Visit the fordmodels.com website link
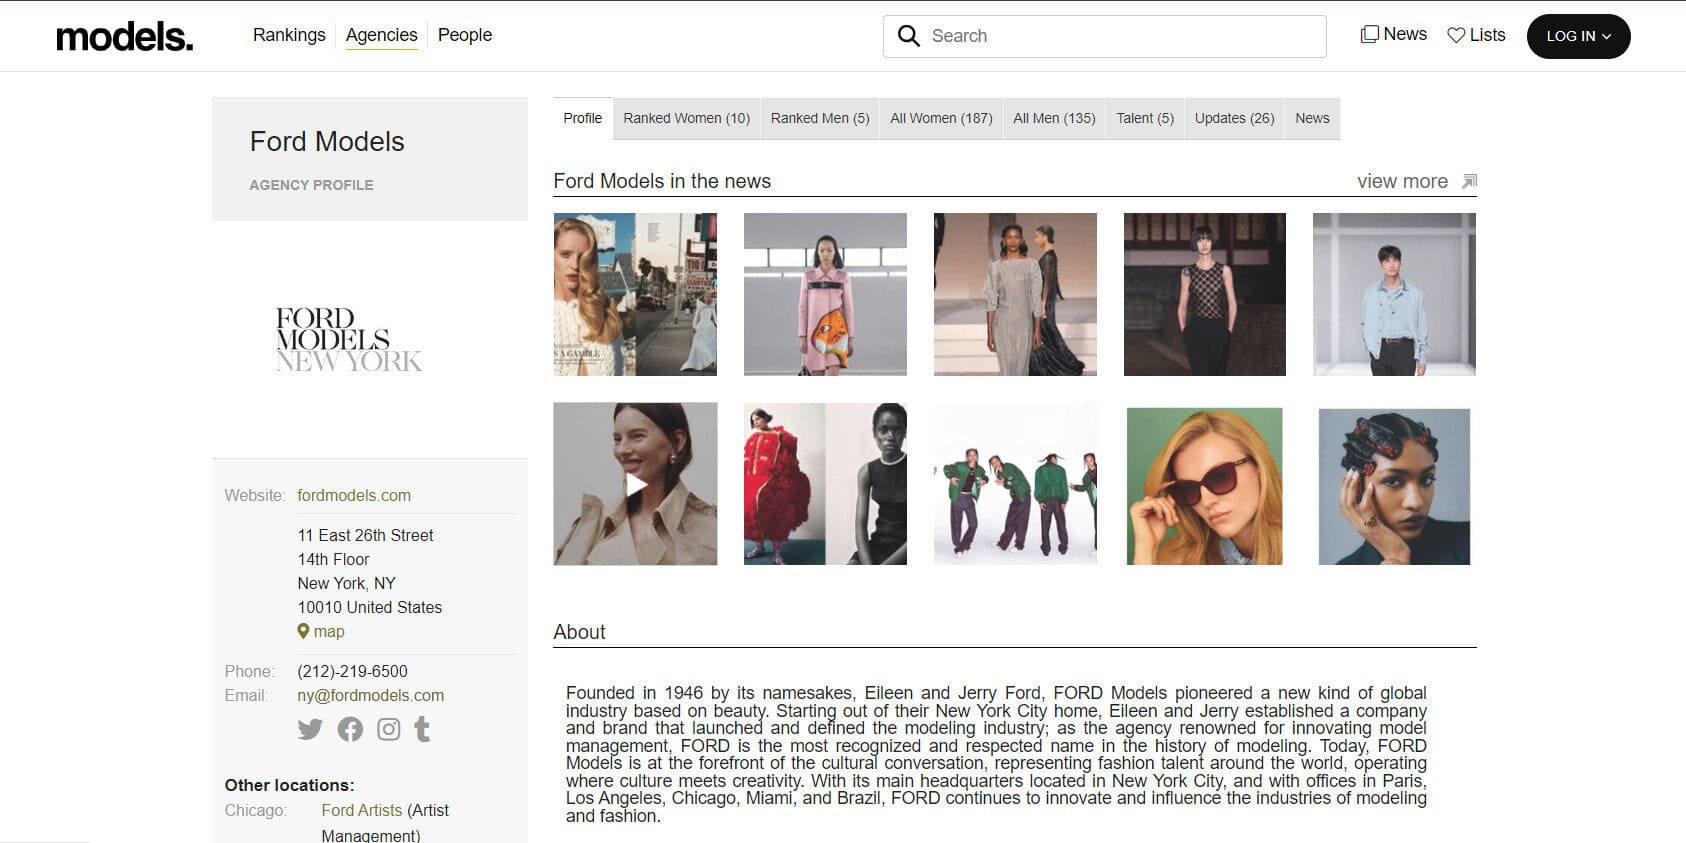 tap(354, 495)
